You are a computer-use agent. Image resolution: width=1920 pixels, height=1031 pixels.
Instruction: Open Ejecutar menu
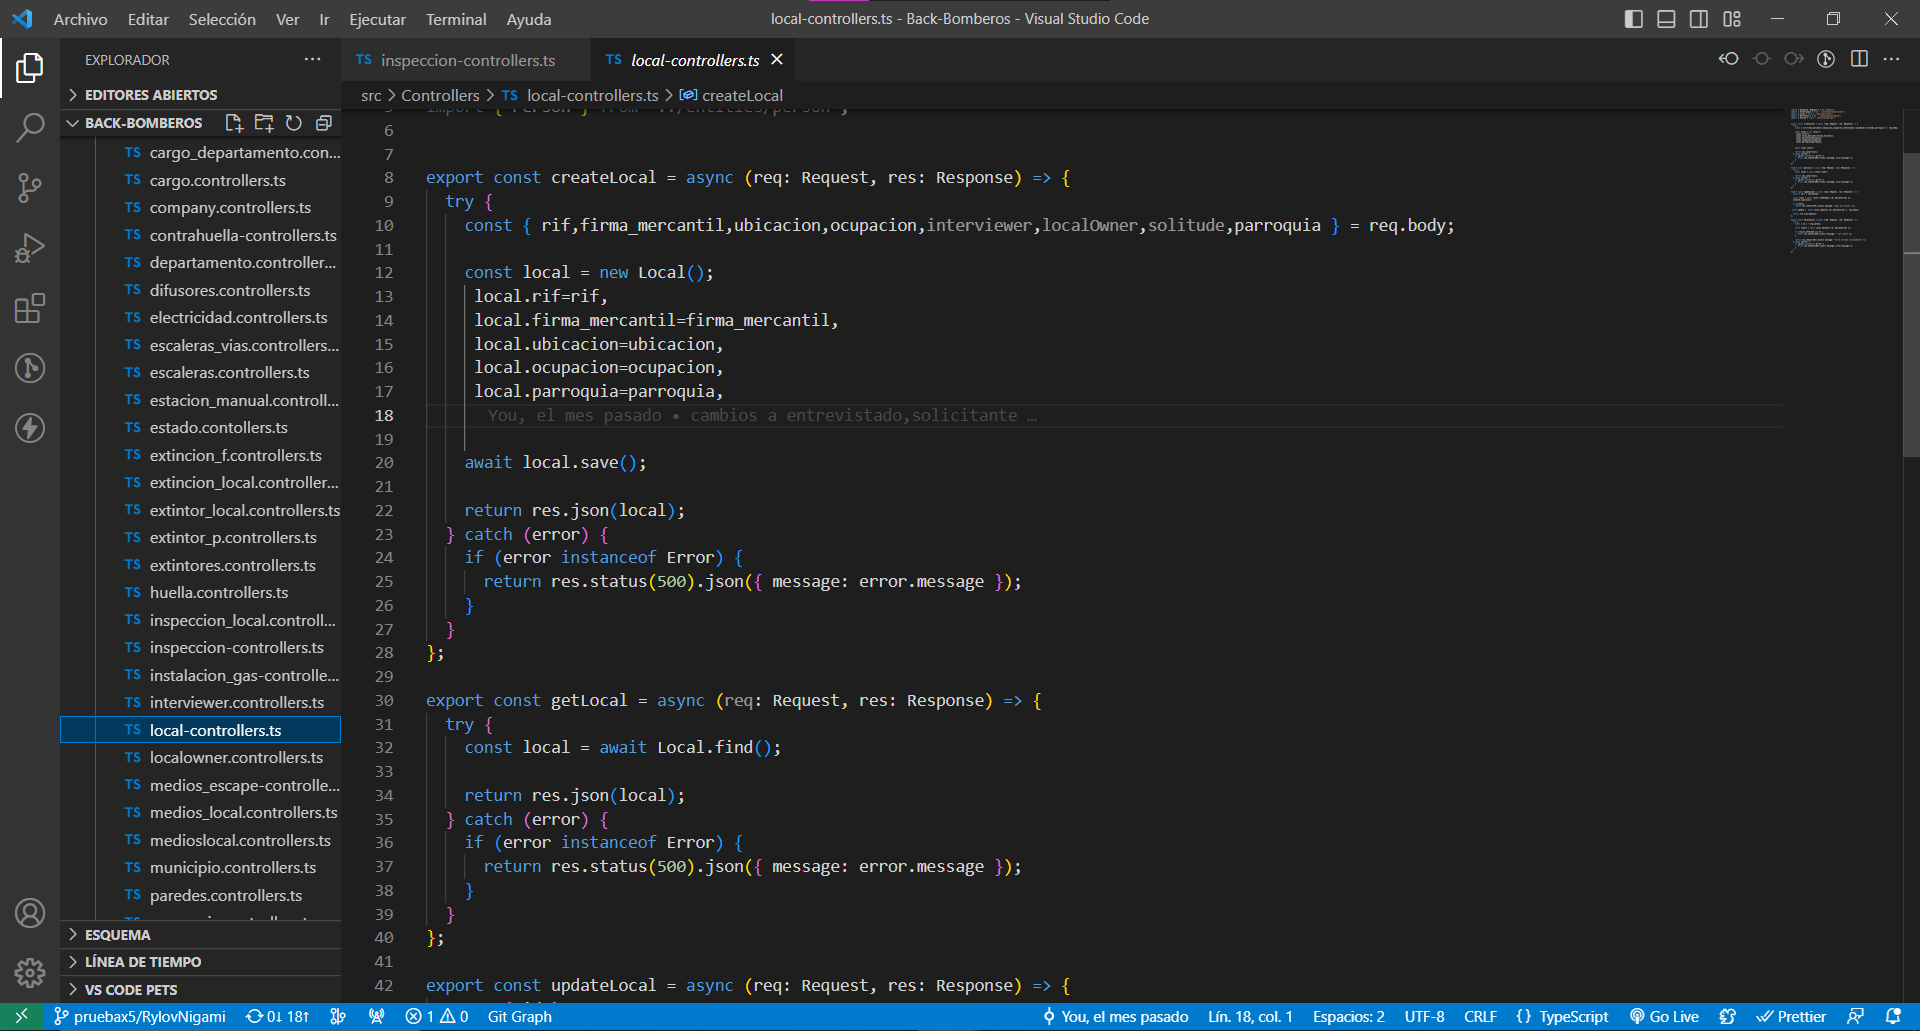(377, 19)
